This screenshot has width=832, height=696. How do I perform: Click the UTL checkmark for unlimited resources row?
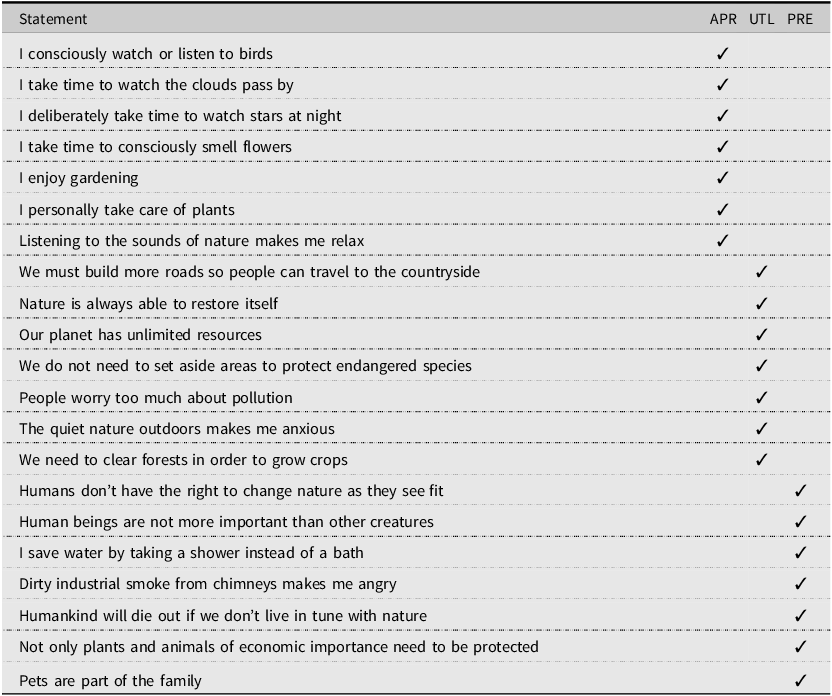click(761, 335)
